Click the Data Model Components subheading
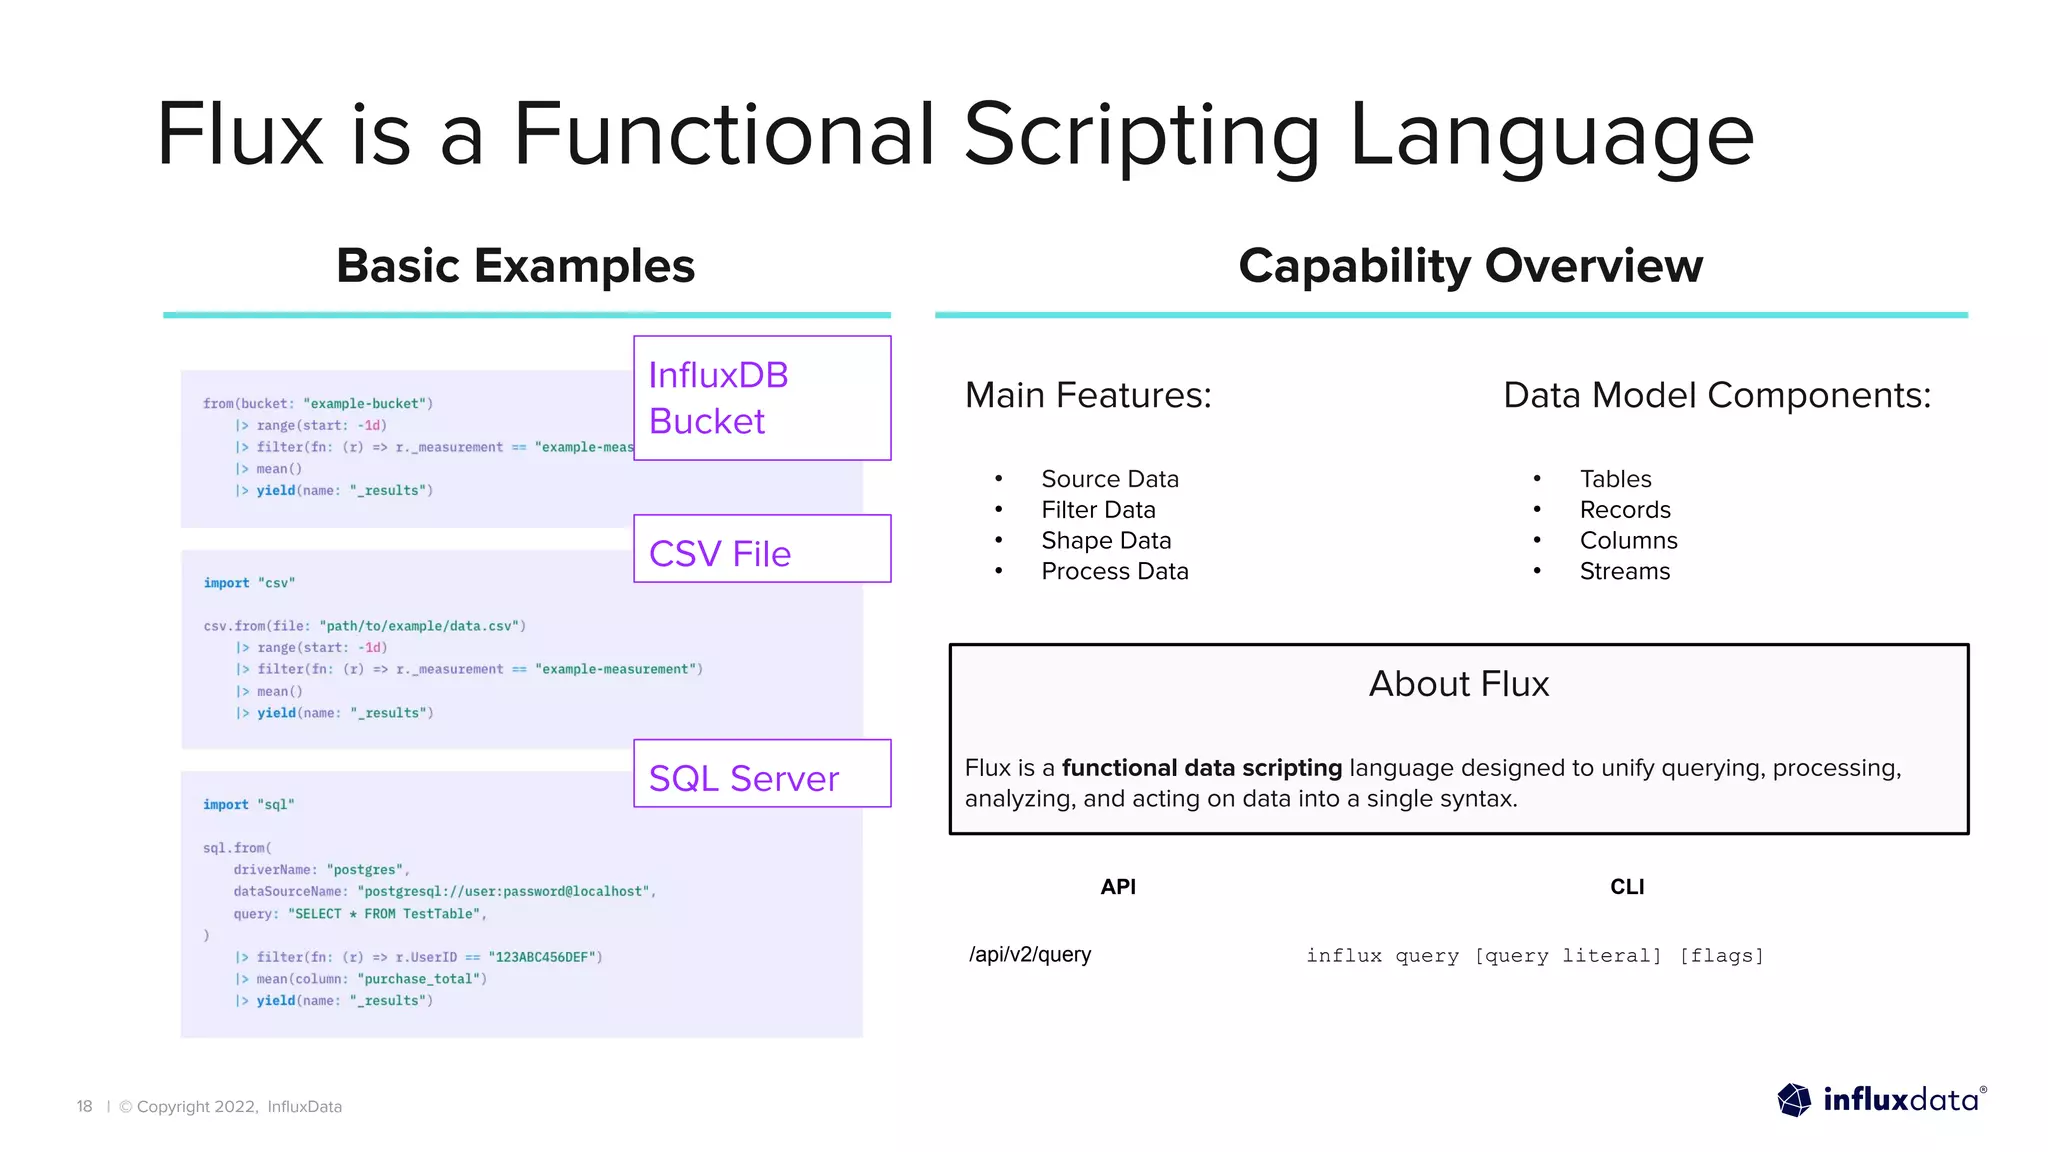This screenshot has width=2048, height=1152. 1716,395
